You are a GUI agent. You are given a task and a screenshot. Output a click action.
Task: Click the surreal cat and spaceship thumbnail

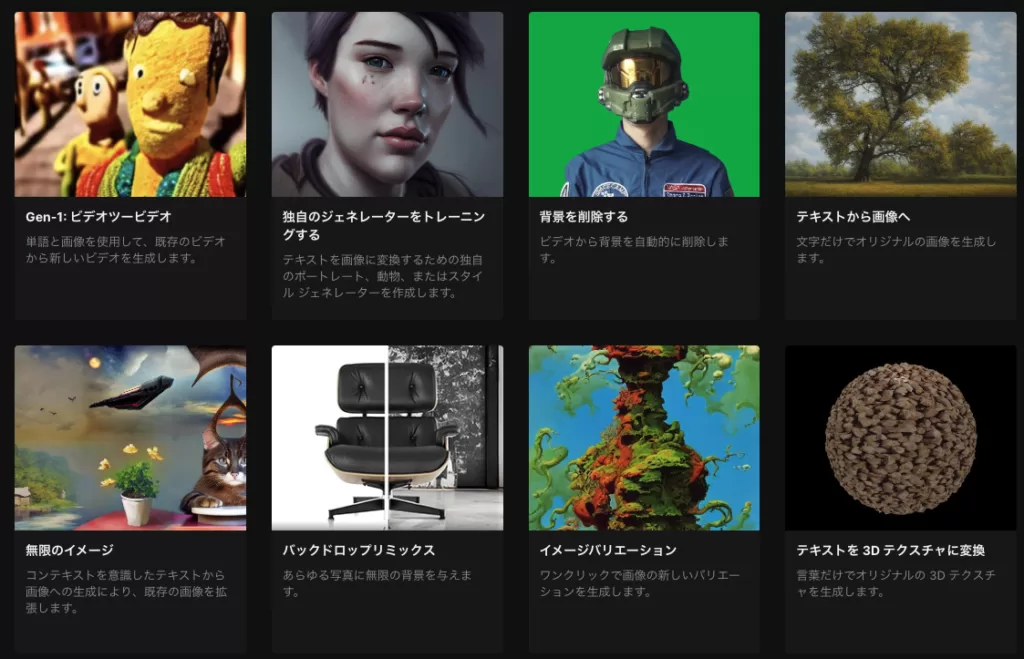point(131,438)
